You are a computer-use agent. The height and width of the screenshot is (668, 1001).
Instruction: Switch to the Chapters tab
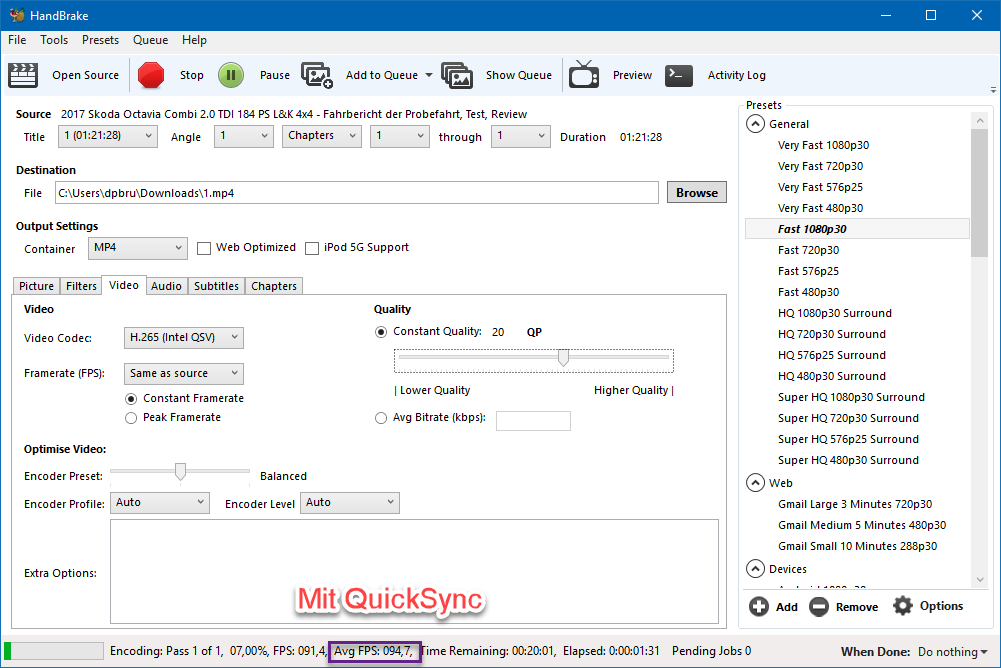pos(274,286)
